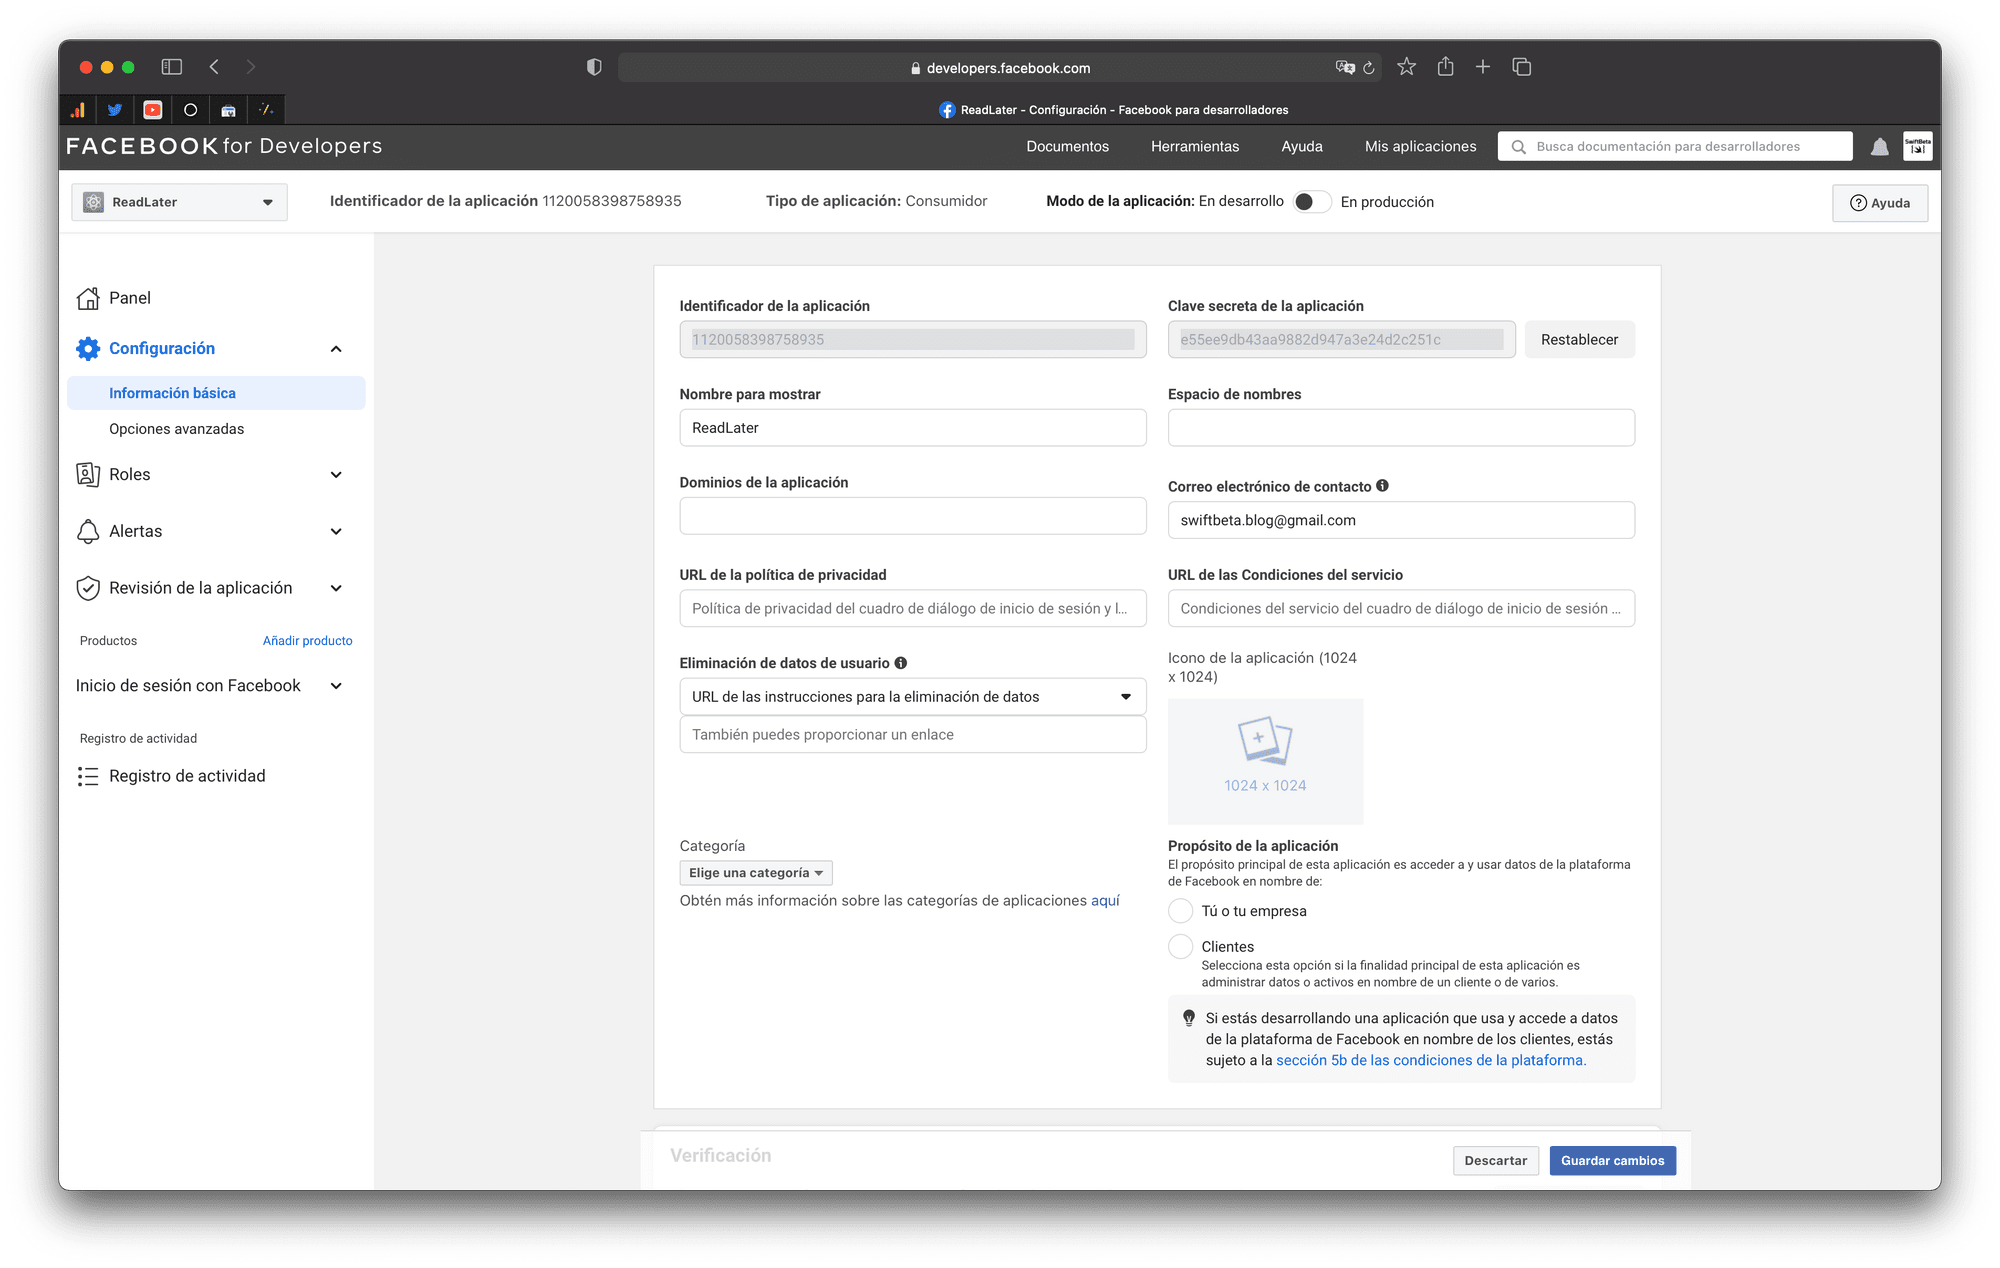
Task: Open the 'aquí' categories link
Action: 1105,901
